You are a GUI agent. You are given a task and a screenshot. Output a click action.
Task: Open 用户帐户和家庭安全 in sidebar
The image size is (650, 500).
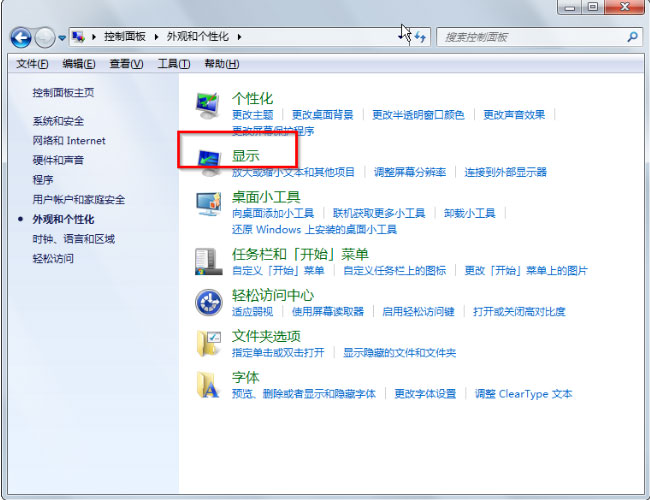point(79,199)
